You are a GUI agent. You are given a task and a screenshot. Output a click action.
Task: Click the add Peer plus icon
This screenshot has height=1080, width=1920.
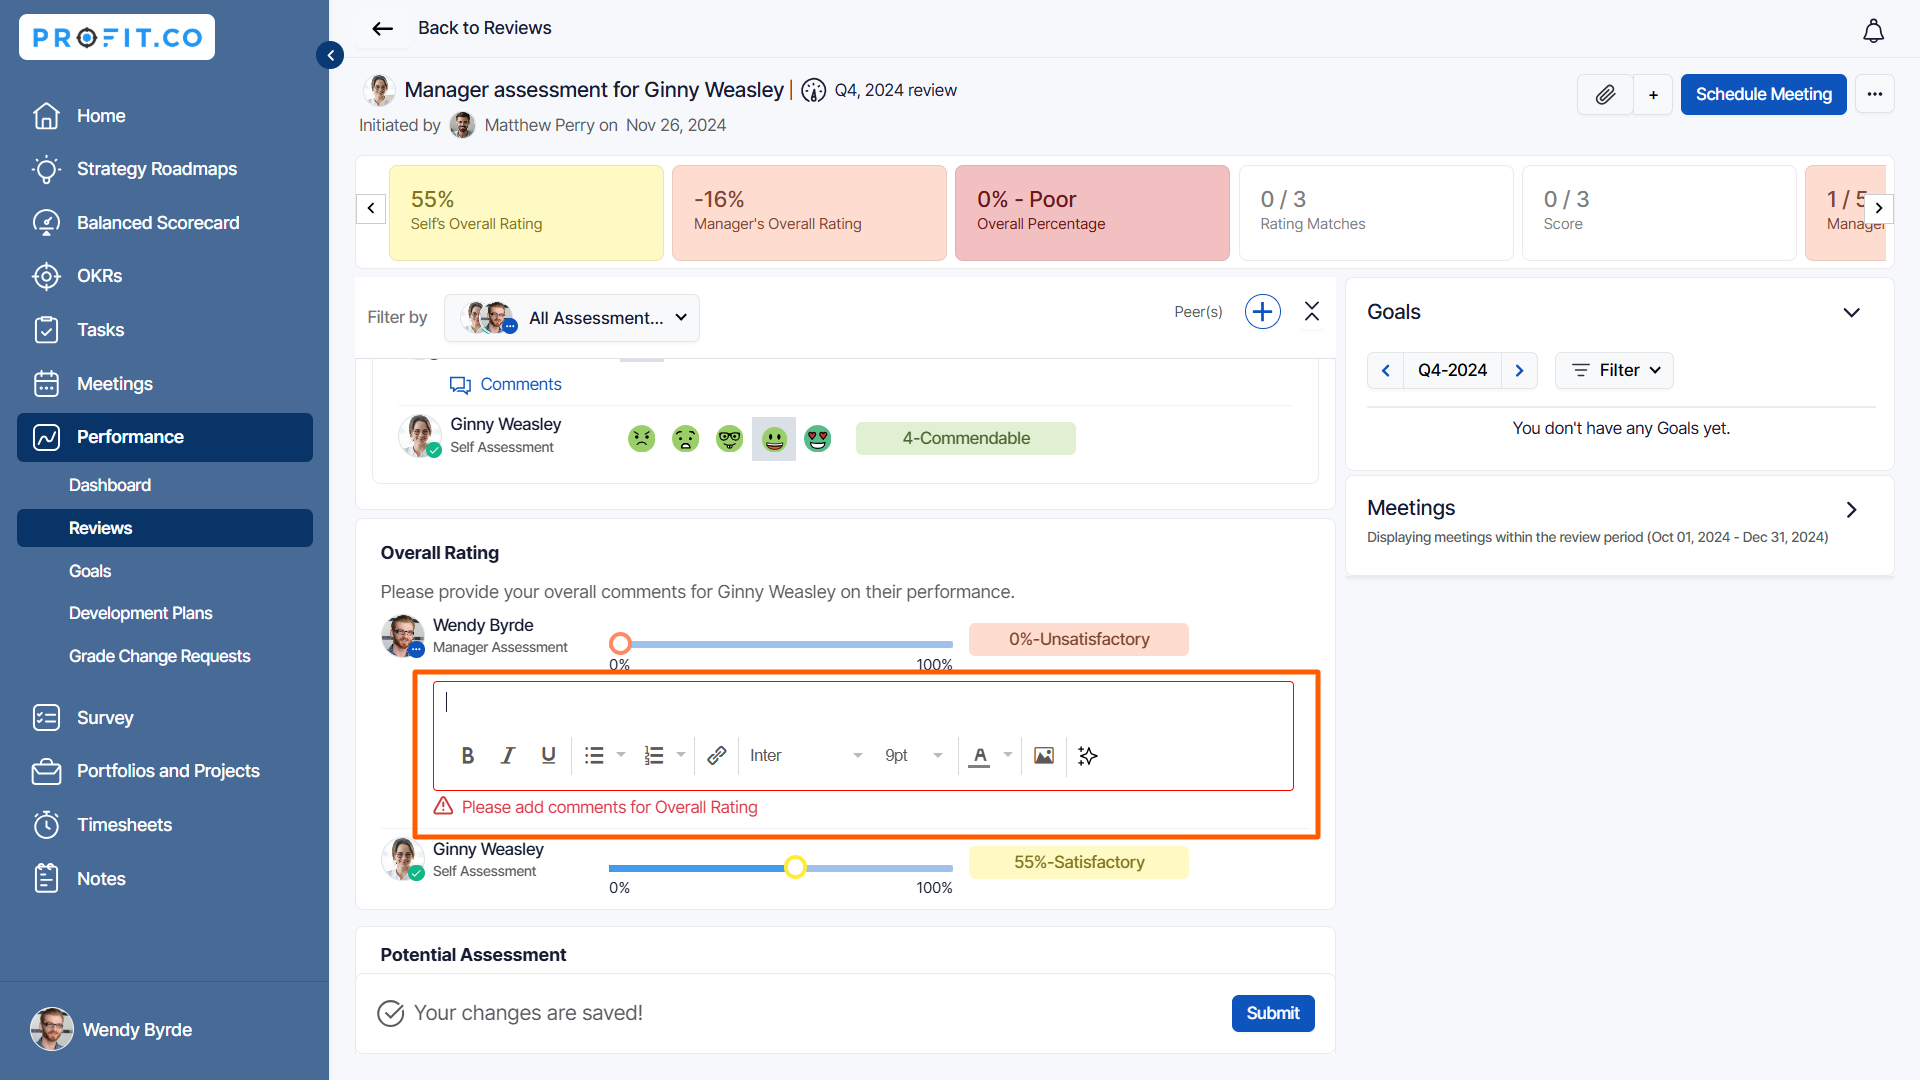[x=1262, y=312]
